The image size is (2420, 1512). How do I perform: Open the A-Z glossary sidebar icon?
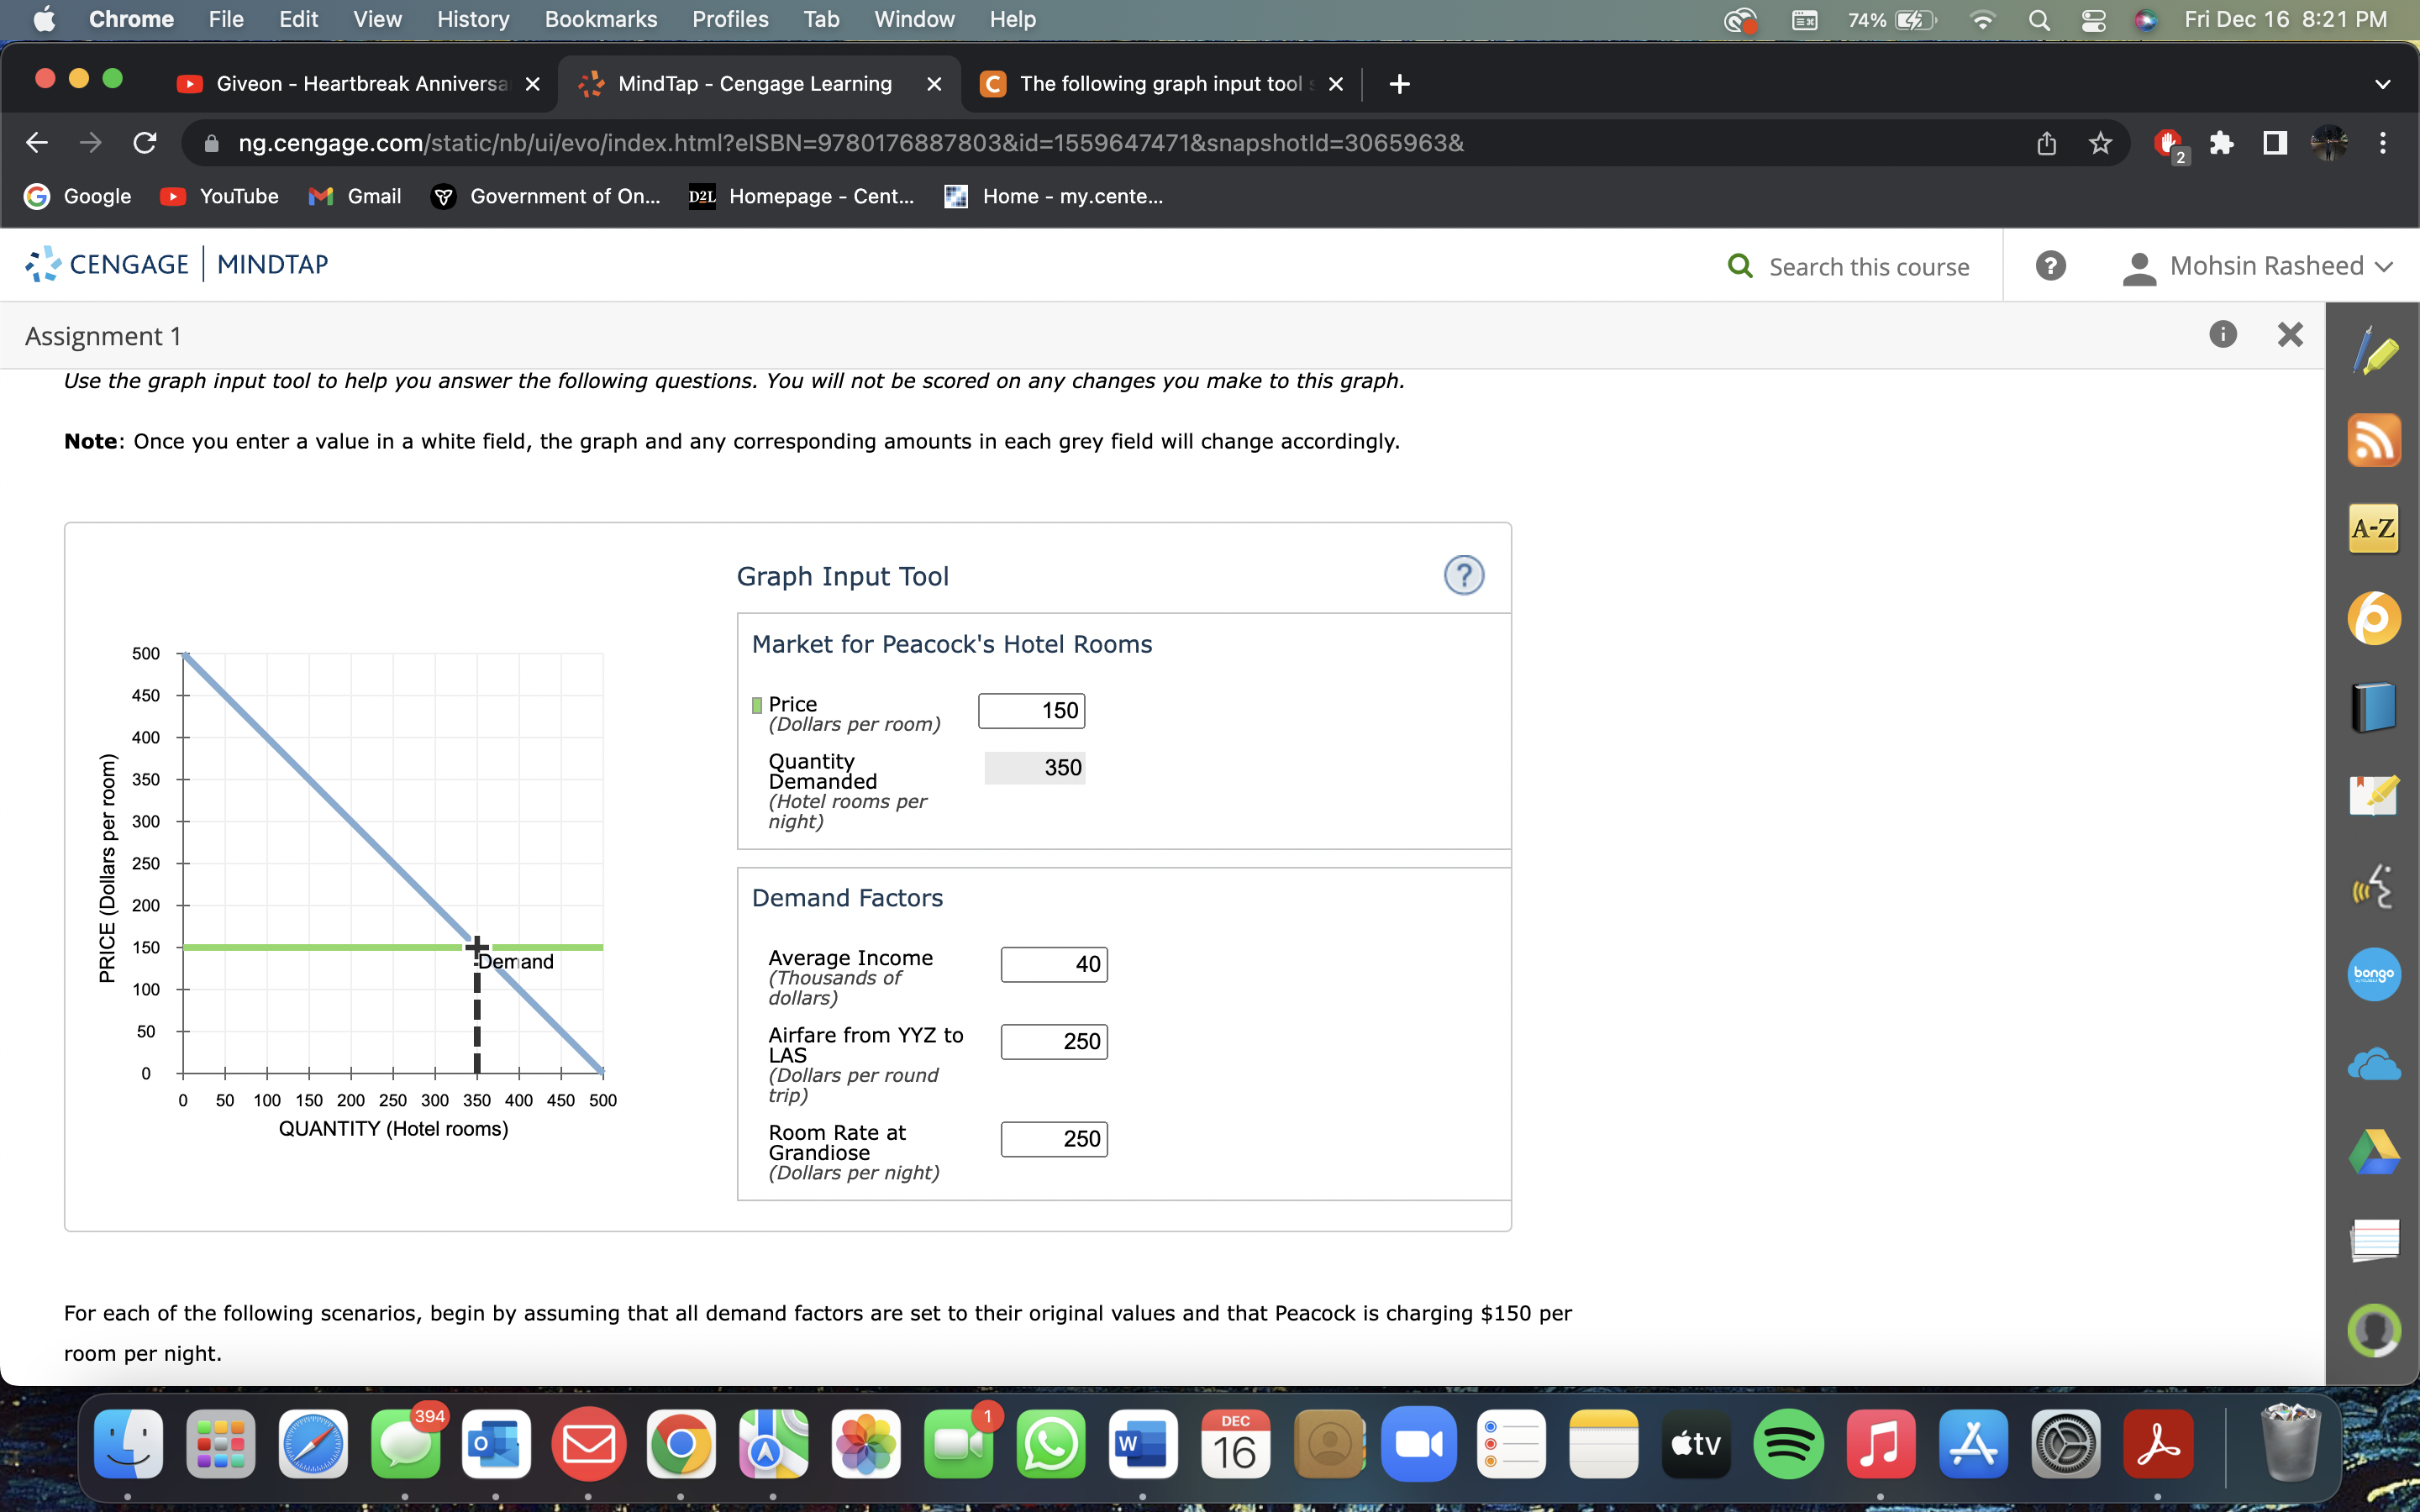2374,528
